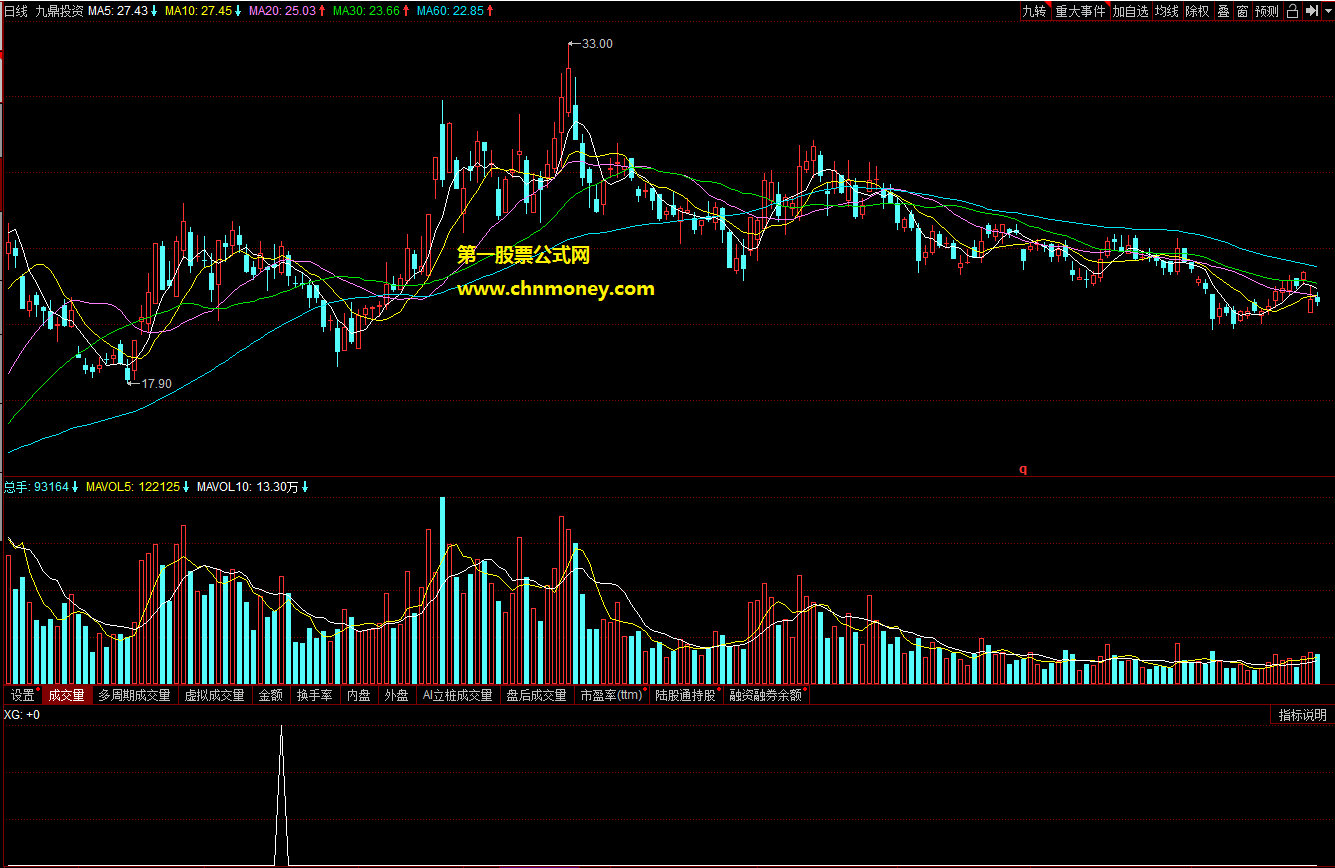Open the 盘后成交量 tab
This screenshot has height=868, width=1335.
pyautogui.click(x=537, y=695)
